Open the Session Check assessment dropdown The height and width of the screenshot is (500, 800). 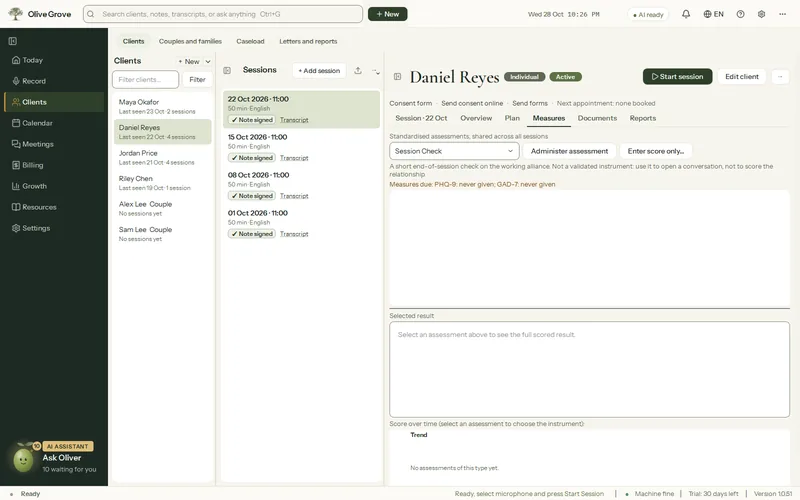click(454, 151)
